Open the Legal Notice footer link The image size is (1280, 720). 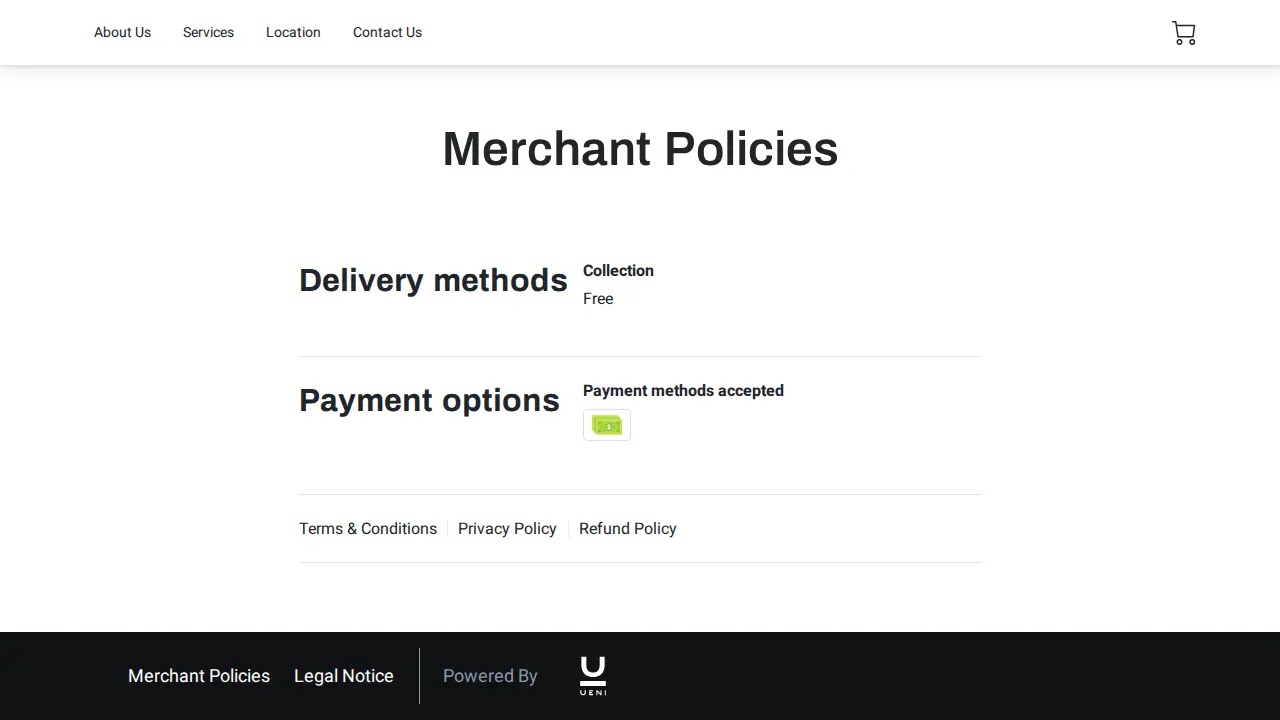pos(344,676)
